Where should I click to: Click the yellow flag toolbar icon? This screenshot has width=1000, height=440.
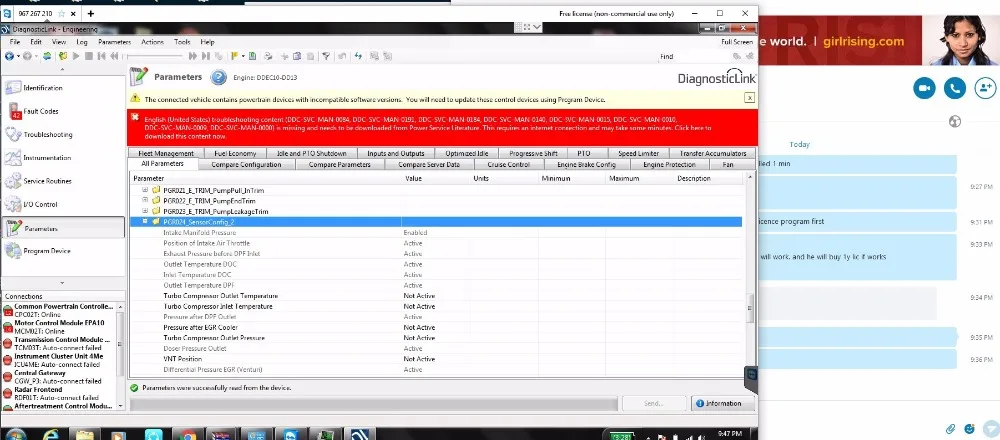tap(234, 56)
